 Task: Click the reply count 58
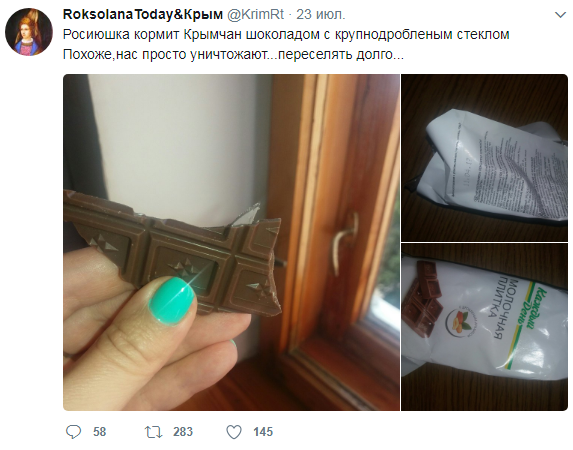(99, 432)
